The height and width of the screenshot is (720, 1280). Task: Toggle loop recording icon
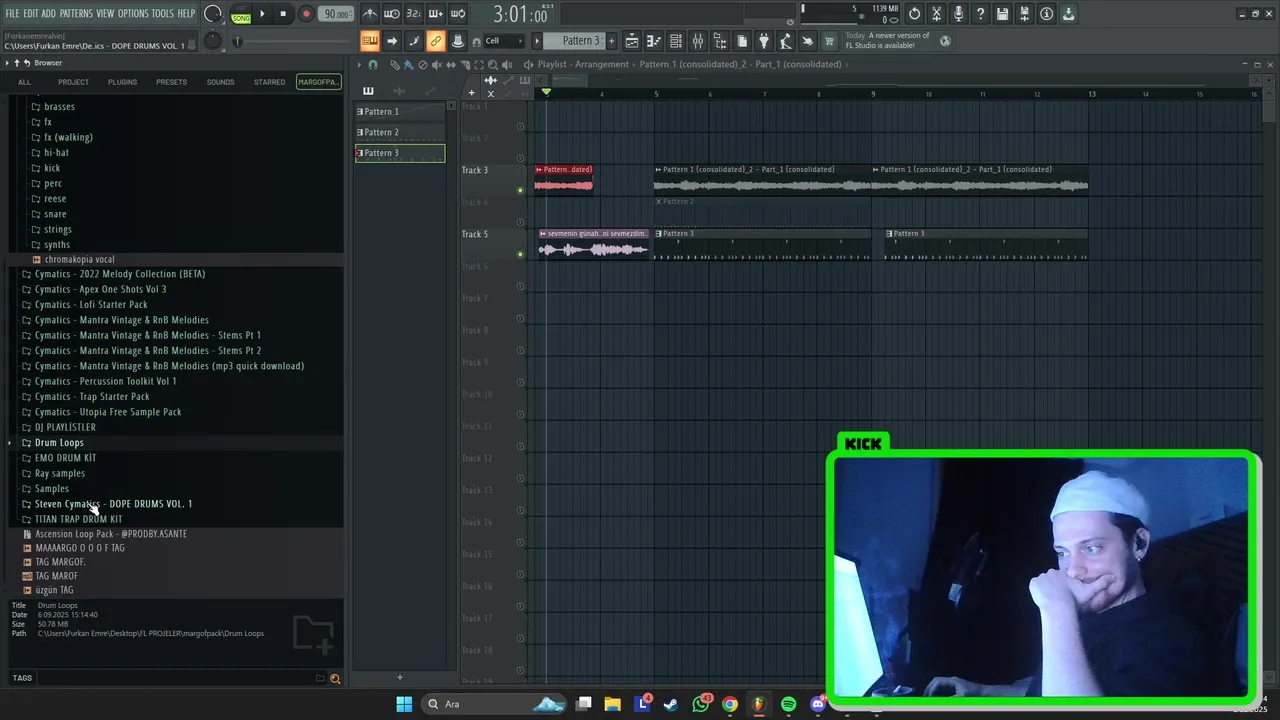tap(458, 14)
